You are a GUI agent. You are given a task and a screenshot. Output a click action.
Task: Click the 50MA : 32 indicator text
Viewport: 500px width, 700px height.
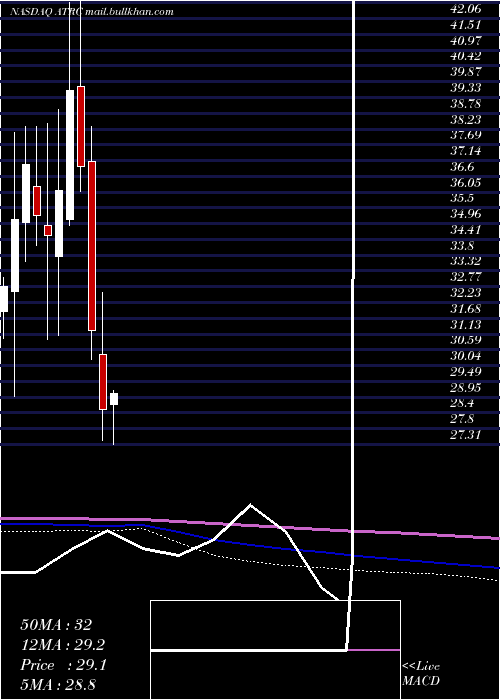[x=56, y=625]
